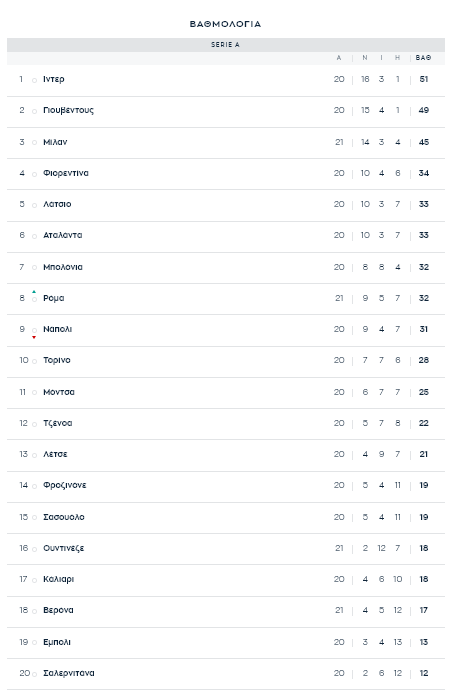Click the green up arrow above Ρομα's marker
The image size is (452, 694).
pyautogui.click(x=34, y=292)
